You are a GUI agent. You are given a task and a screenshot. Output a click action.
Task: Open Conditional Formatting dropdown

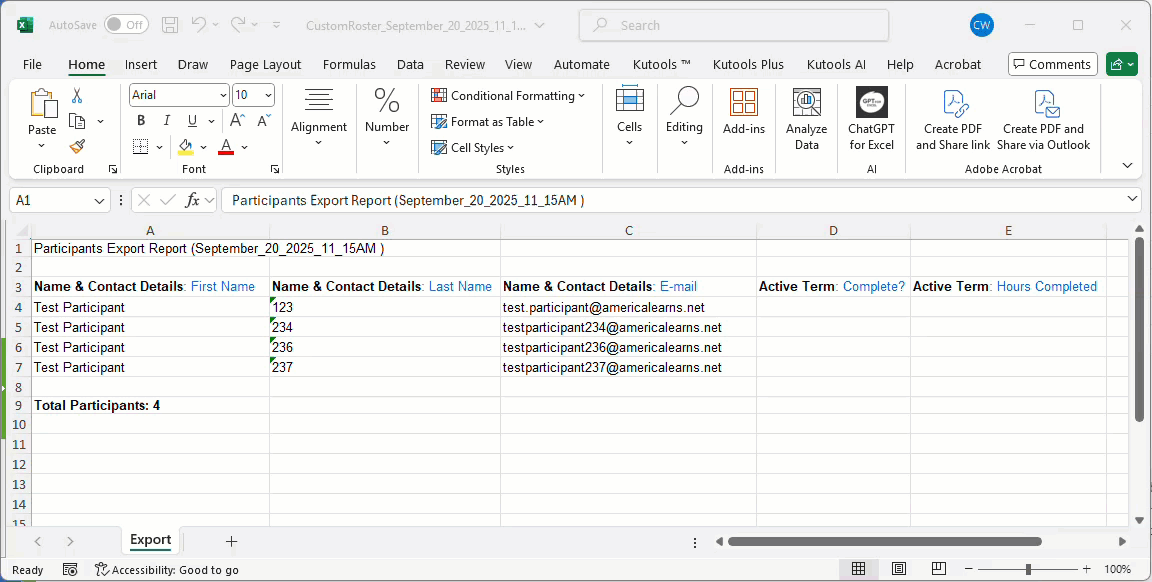pos(509,96)
